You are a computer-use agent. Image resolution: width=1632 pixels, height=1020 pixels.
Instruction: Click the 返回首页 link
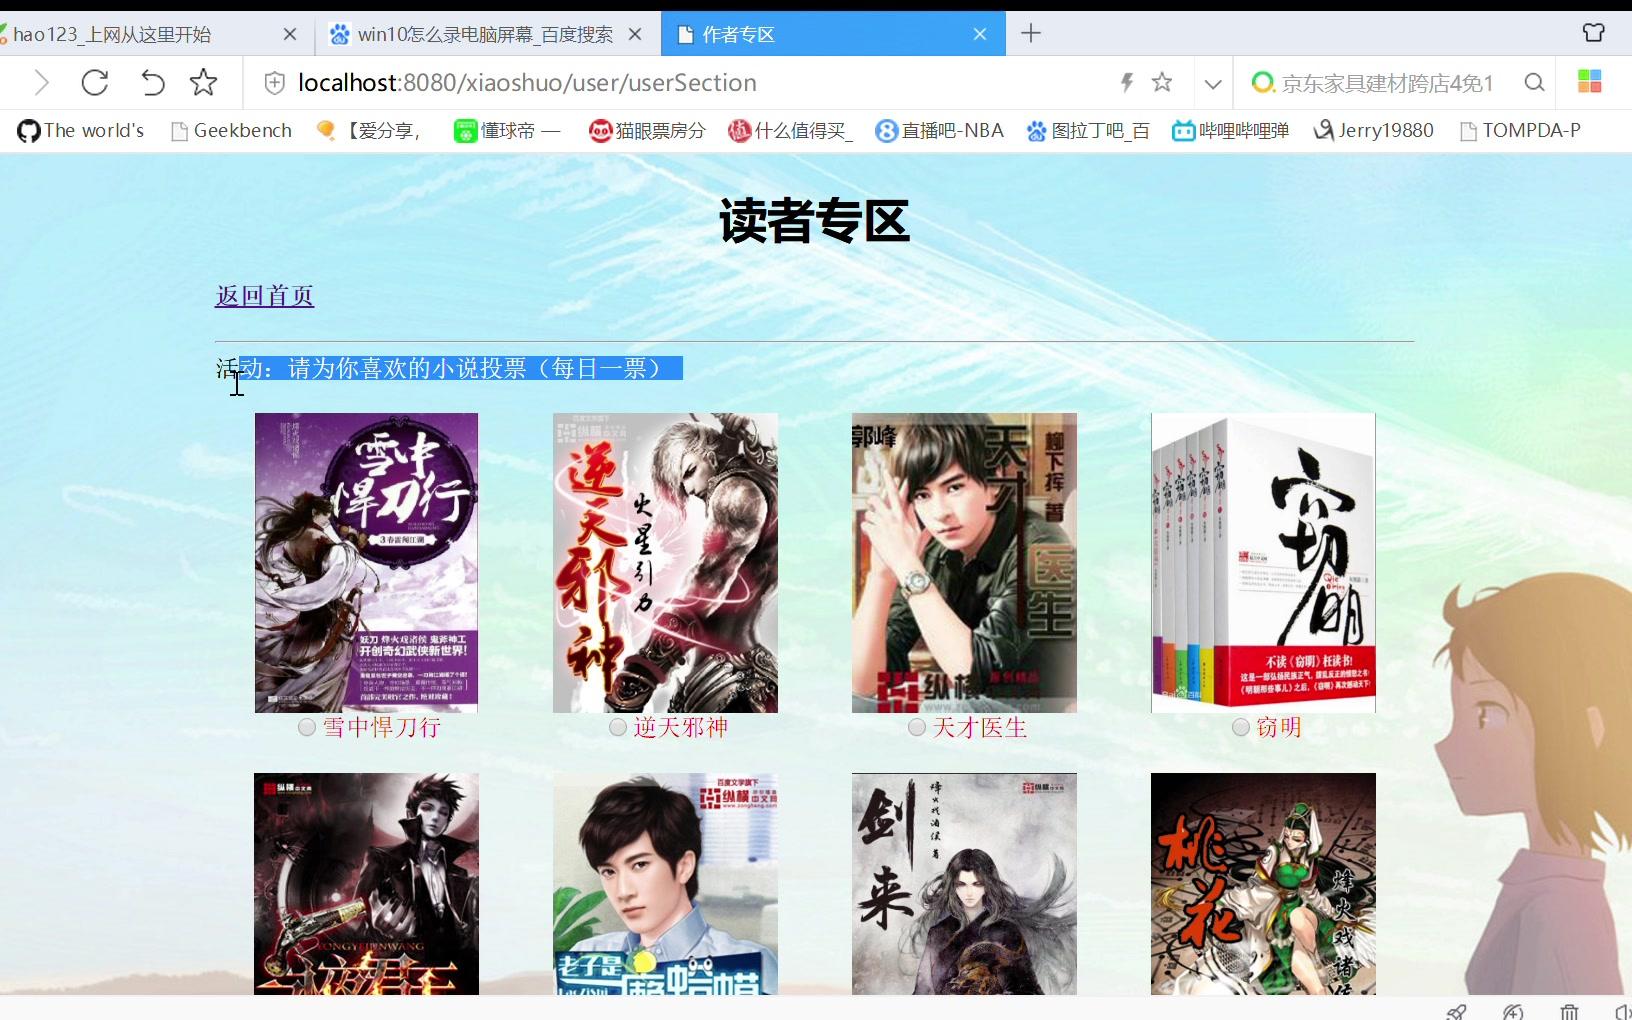[x=265, y=296]
